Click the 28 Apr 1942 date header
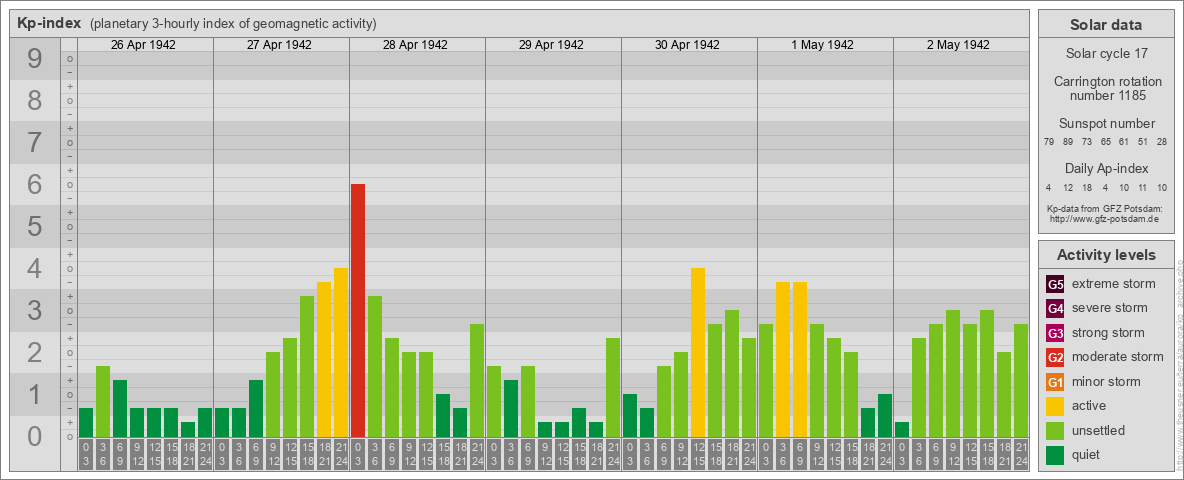 pos(415,45)
